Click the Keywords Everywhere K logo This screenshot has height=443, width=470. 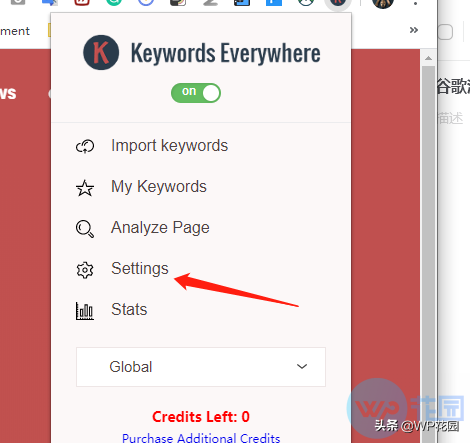click(x=101, y=52)
